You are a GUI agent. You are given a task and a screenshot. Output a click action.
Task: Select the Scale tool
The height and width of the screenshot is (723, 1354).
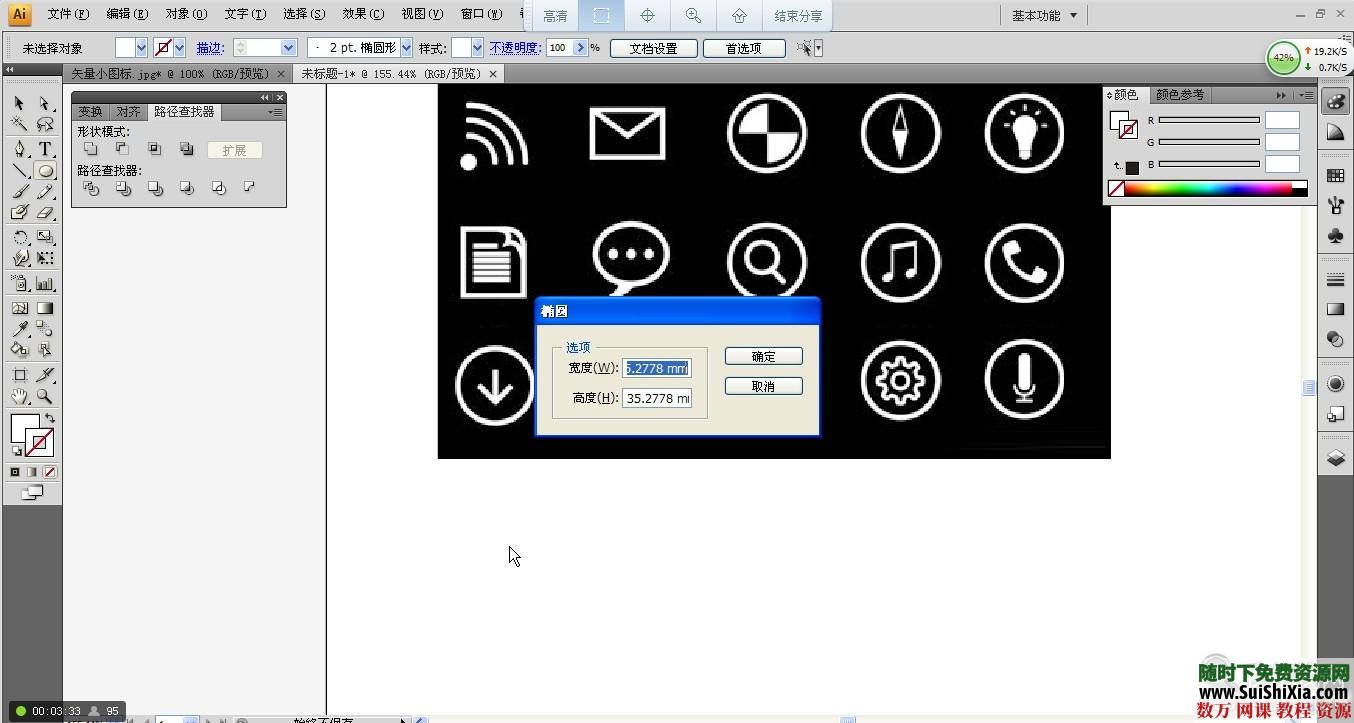[x=45, y=238]
